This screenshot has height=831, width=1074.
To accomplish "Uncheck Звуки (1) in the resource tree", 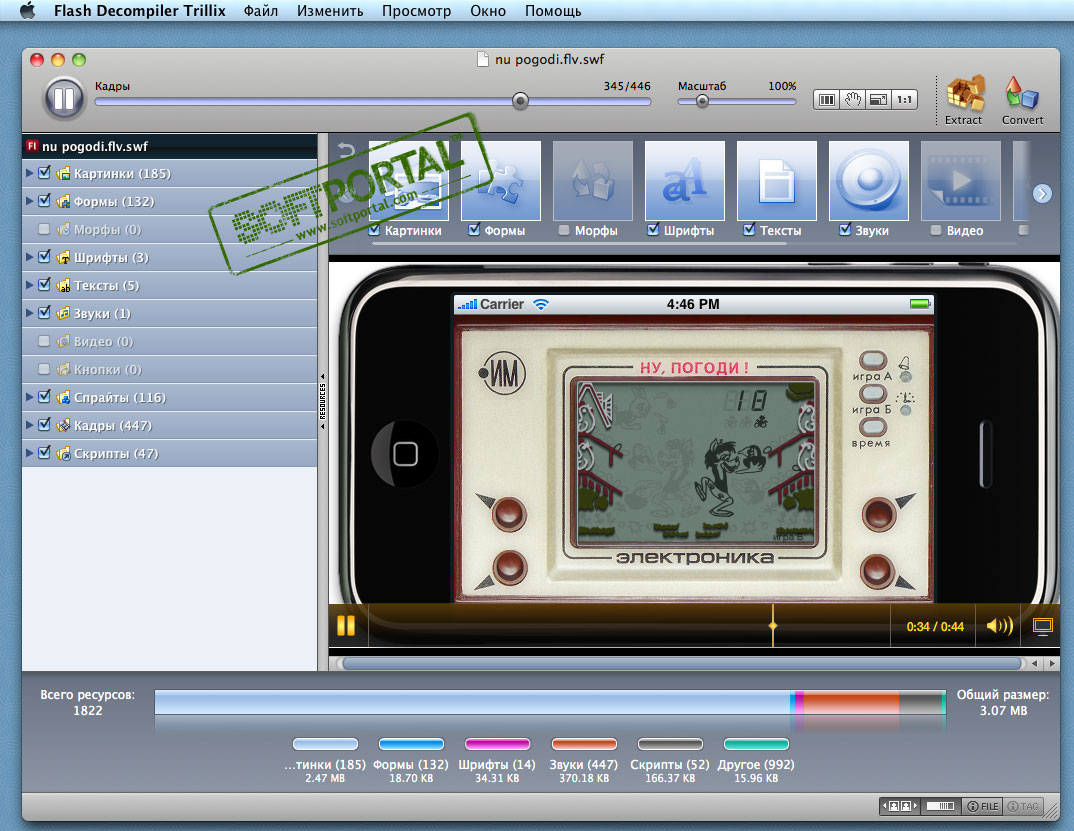I will [x=44, y=313].
